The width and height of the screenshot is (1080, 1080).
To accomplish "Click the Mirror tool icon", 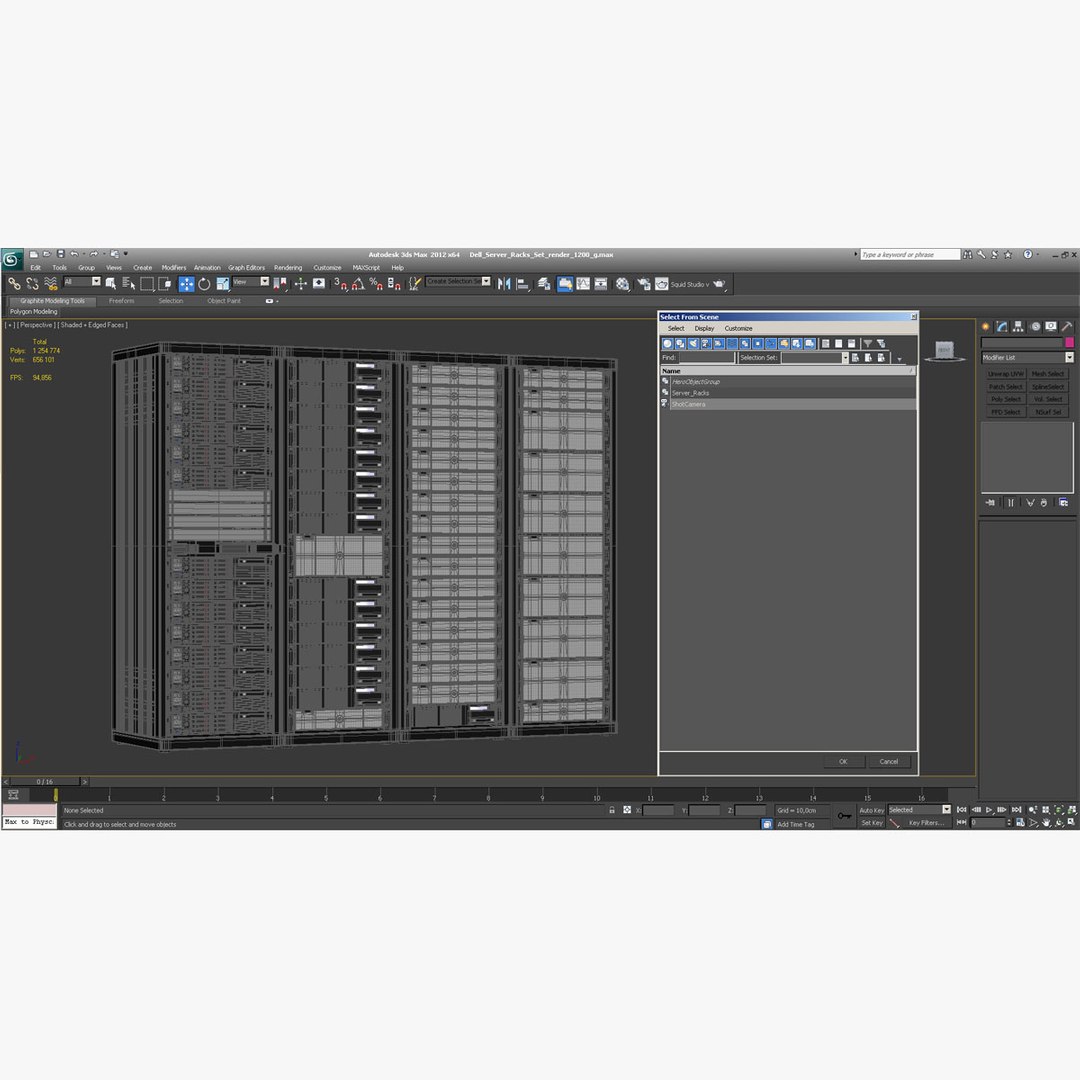I will pos(504,283).
